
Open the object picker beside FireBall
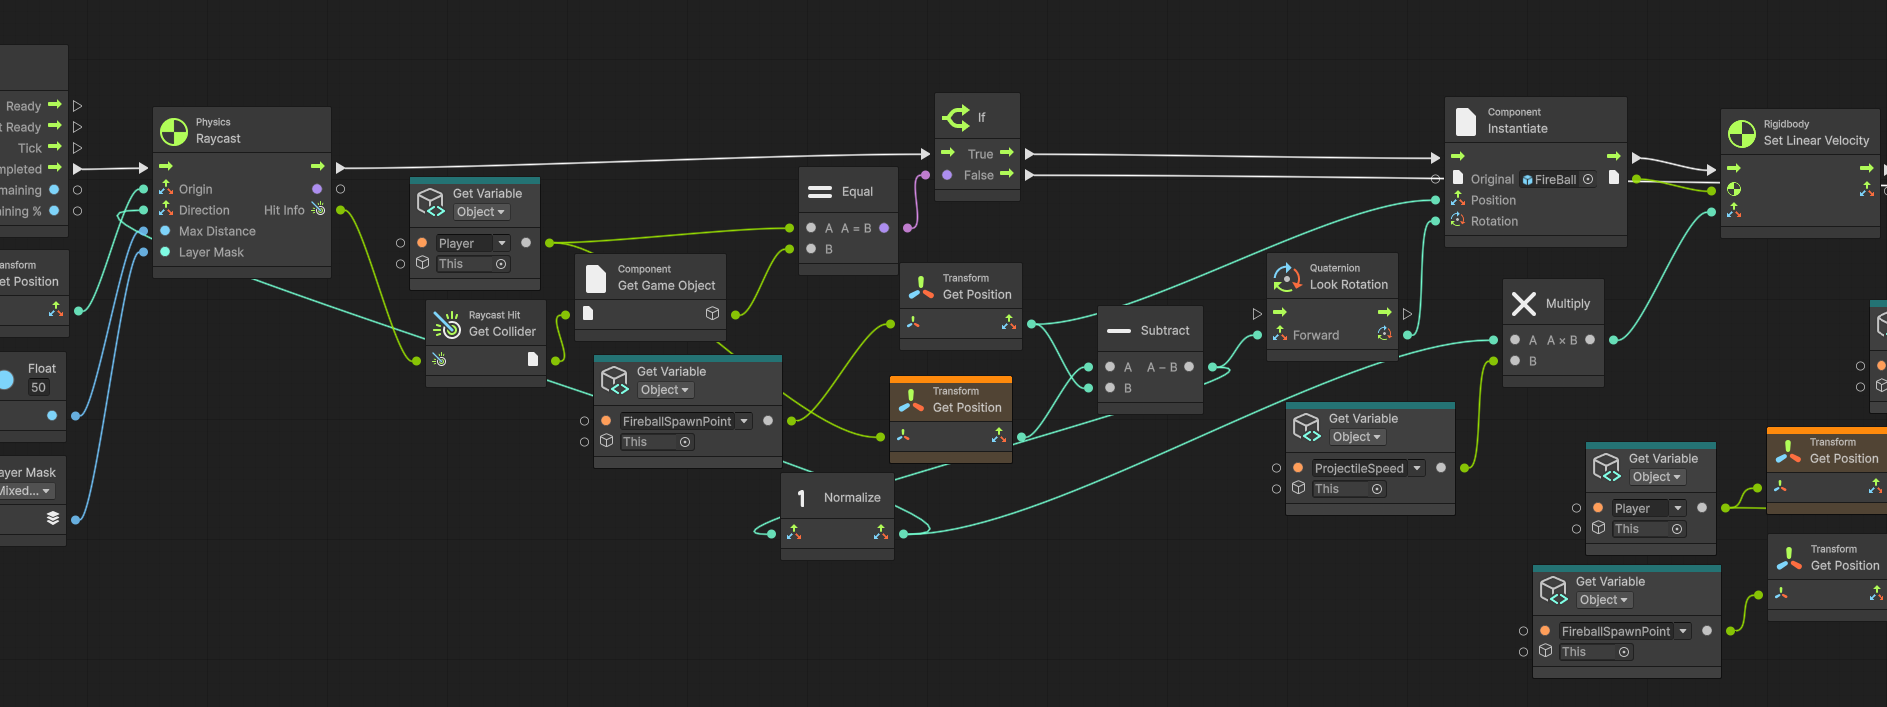point(1588,180)
